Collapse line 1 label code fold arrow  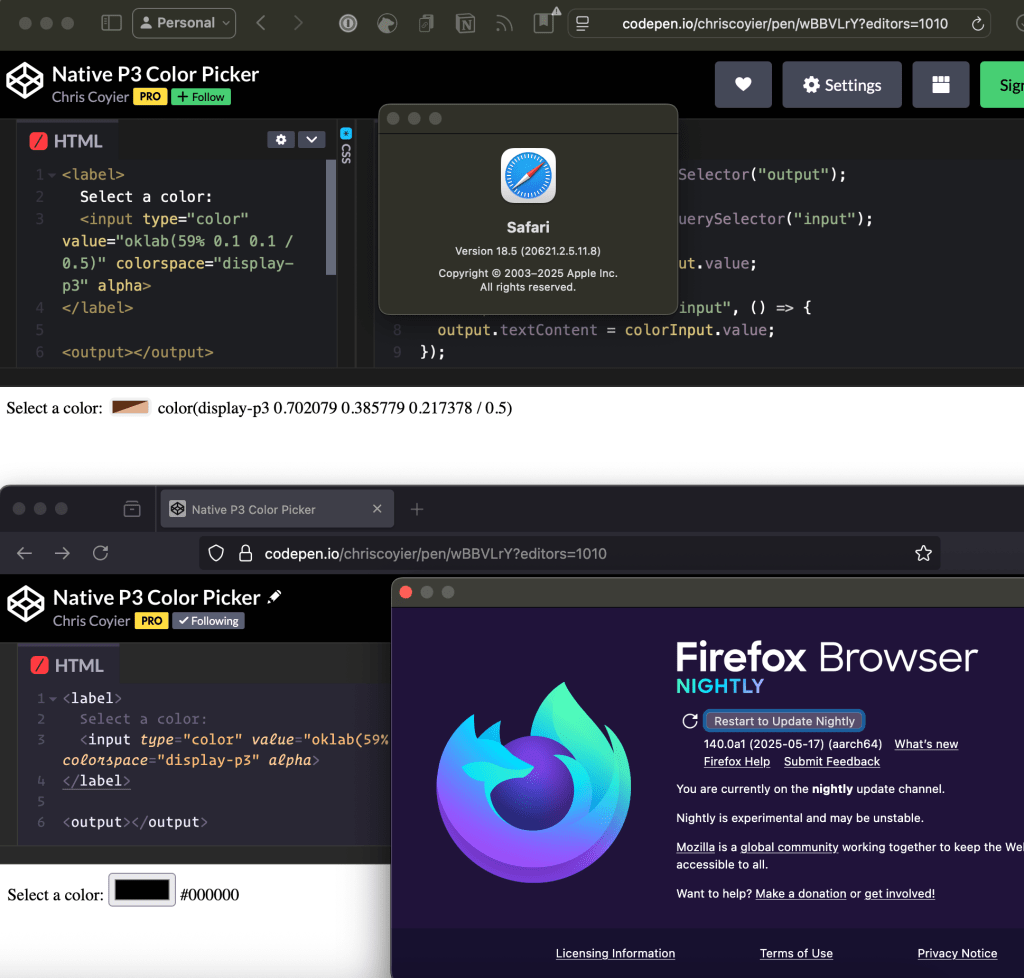coord(52,175)
